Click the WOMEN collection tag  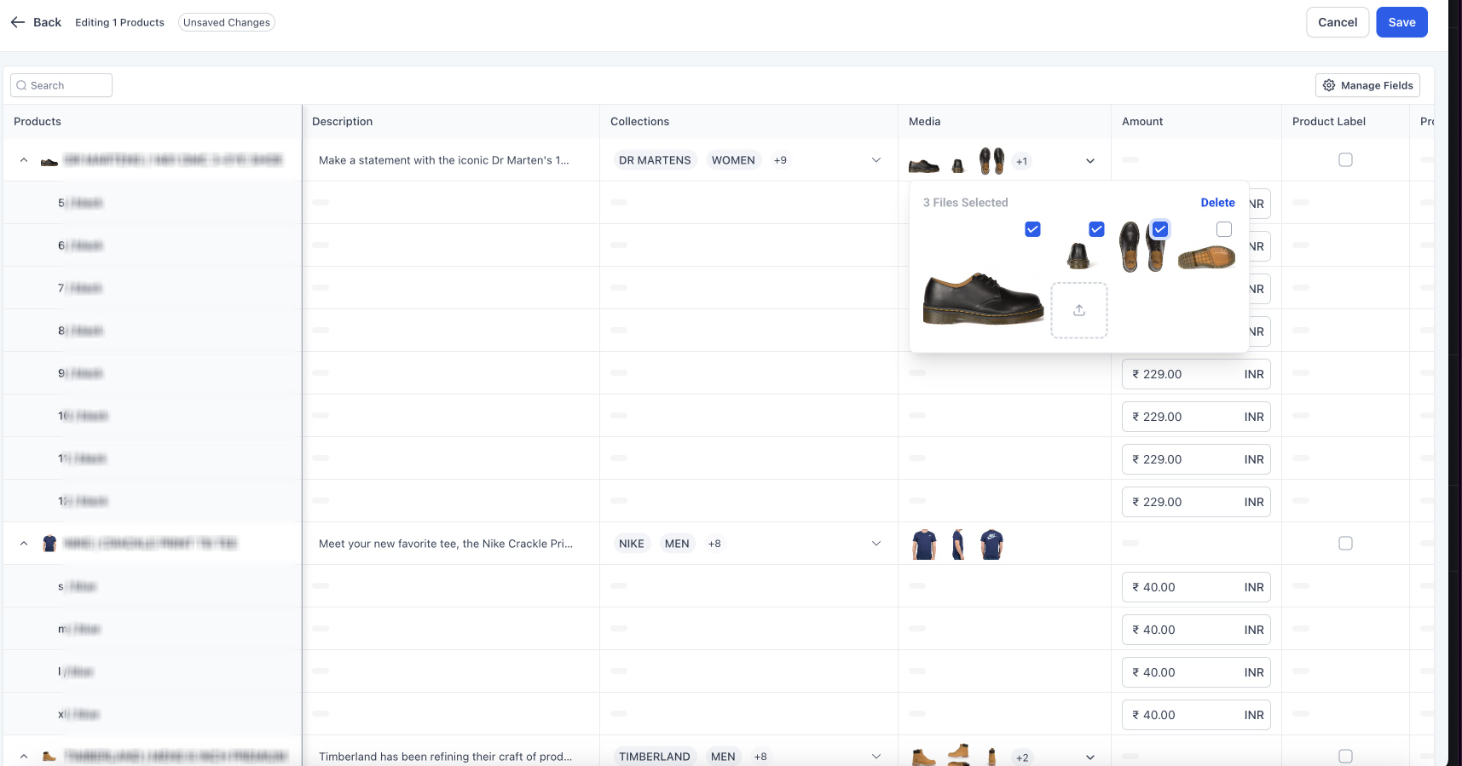tap(733, 160)
